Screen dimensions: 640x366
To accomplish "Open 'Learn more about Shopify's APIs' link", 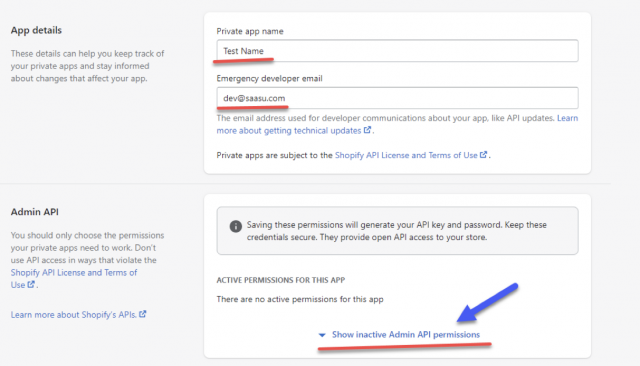I will point(73,315).
